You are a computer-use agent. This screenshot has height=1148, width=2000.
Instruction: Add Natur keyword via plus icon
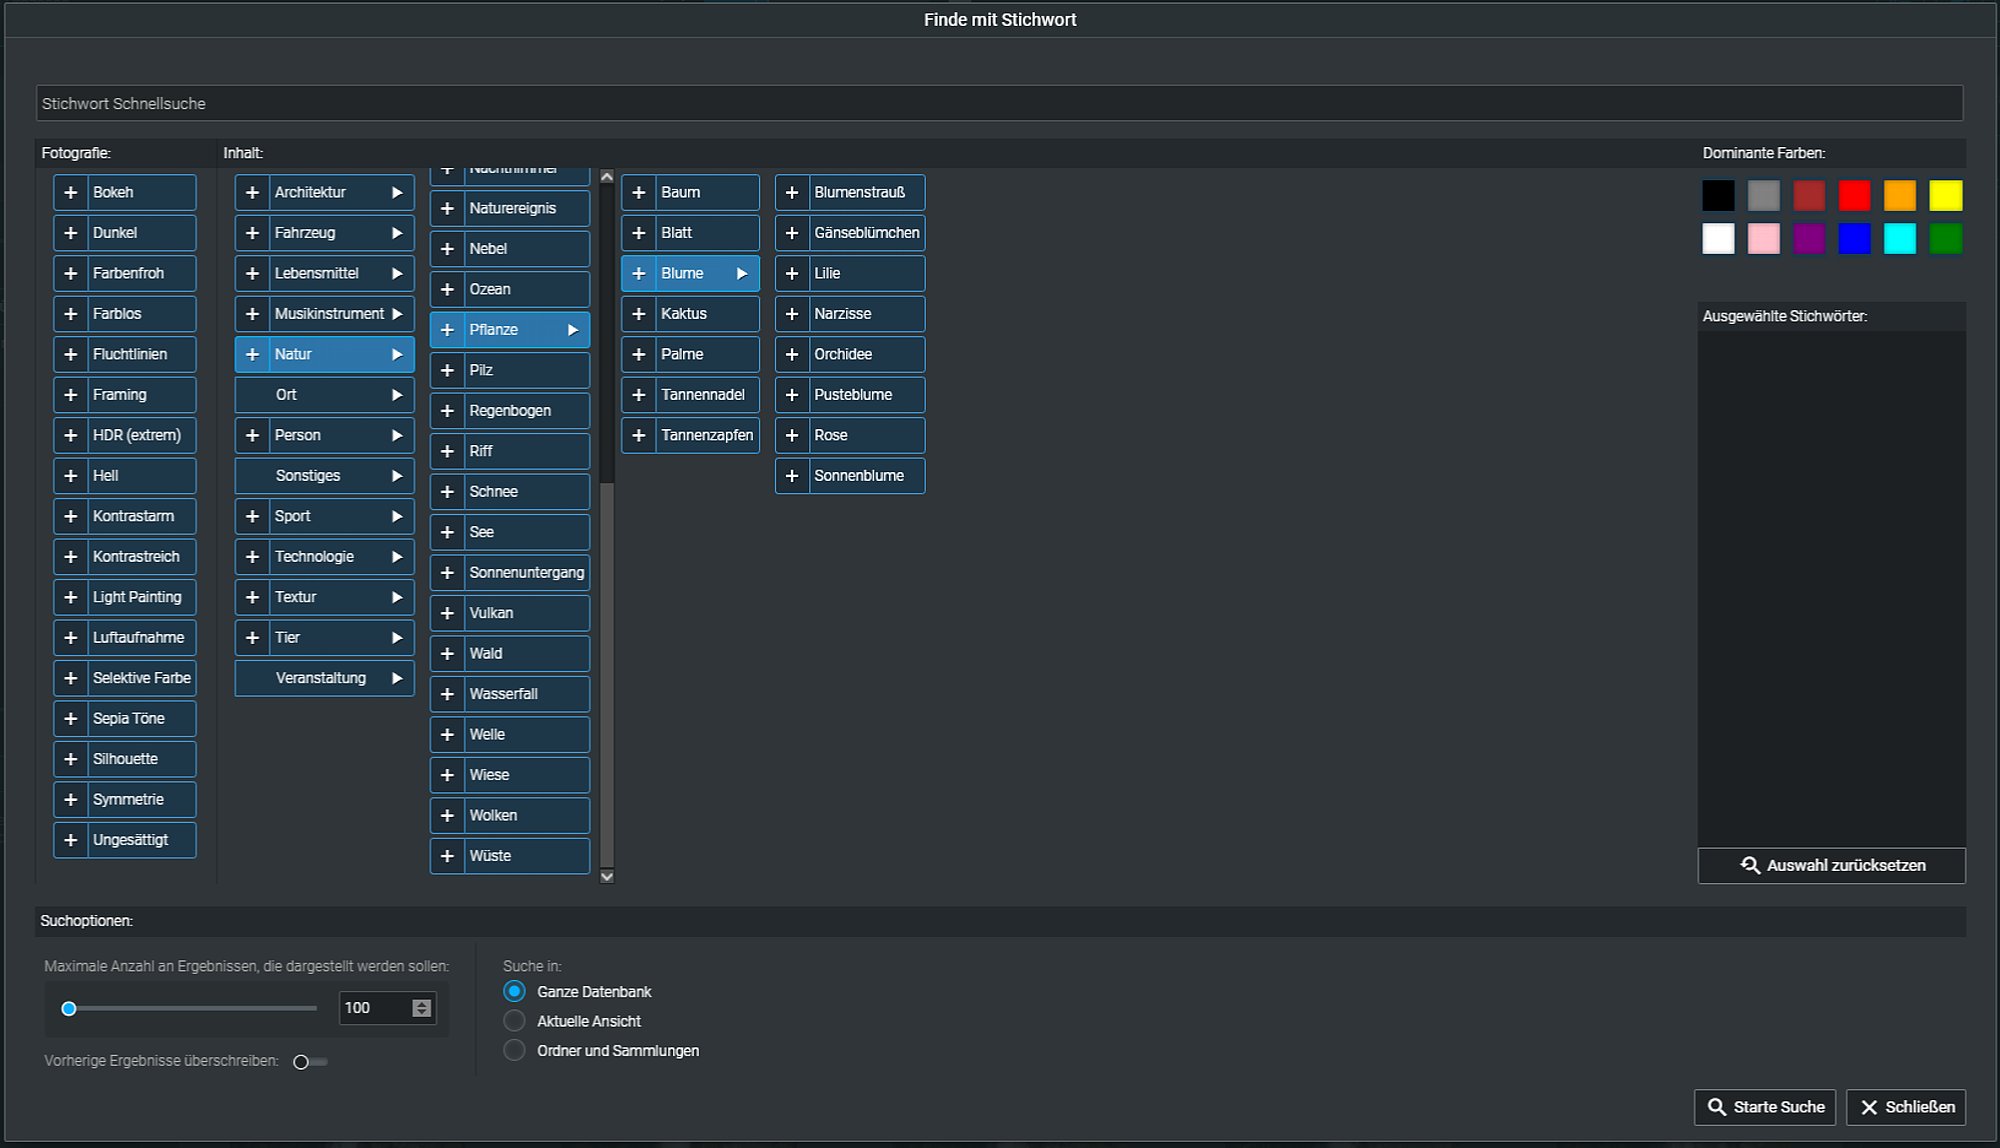point(253,354)
